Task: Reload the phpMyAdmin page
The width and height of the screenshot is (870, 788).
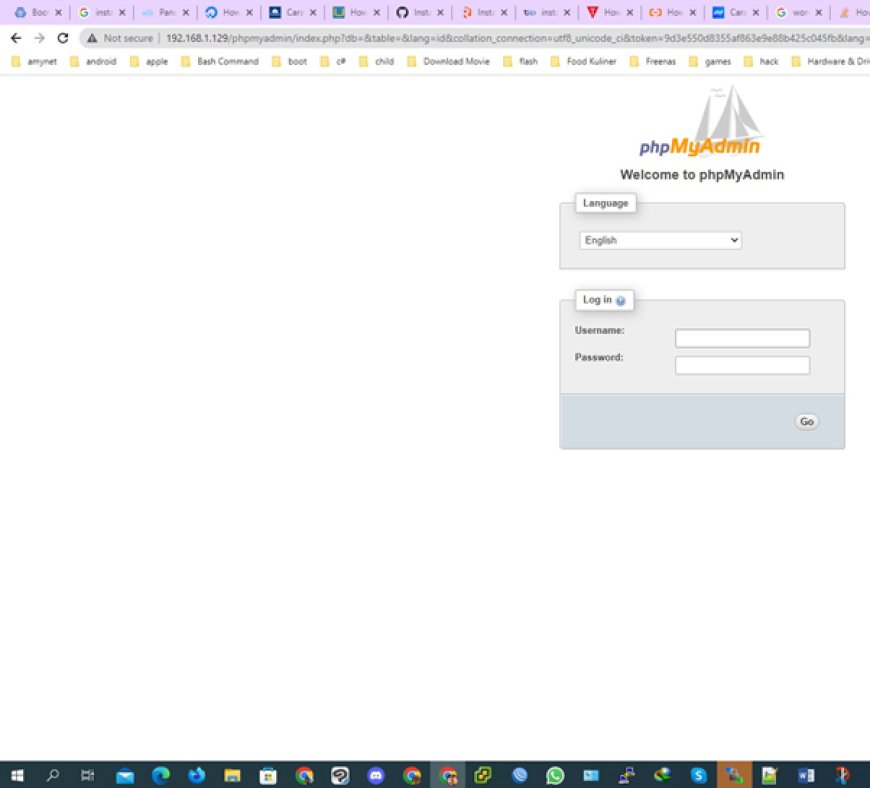Action: click(x=63, y=38)
